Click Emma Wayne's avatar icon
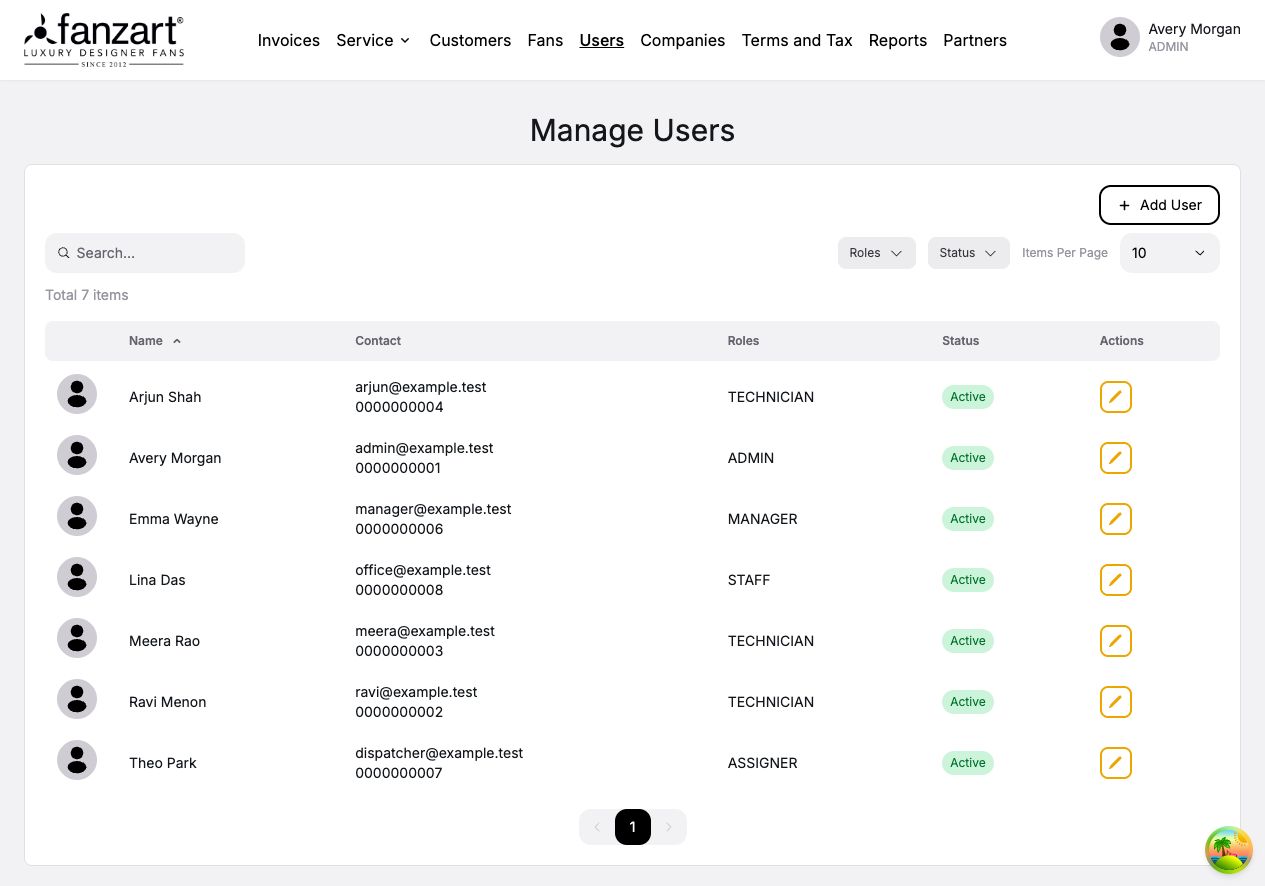The image size is (1265, 886). pos(77,516)
